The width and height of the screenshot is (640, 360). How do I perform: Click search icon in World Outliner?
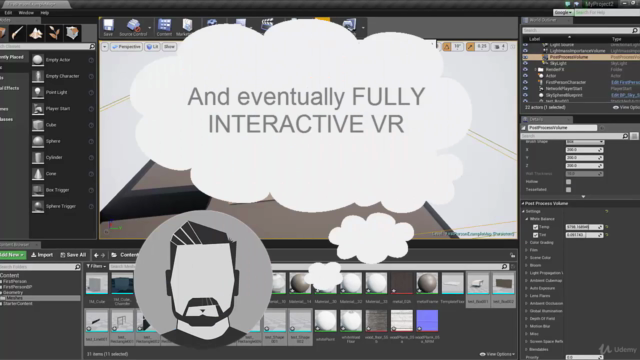[635, 31]
